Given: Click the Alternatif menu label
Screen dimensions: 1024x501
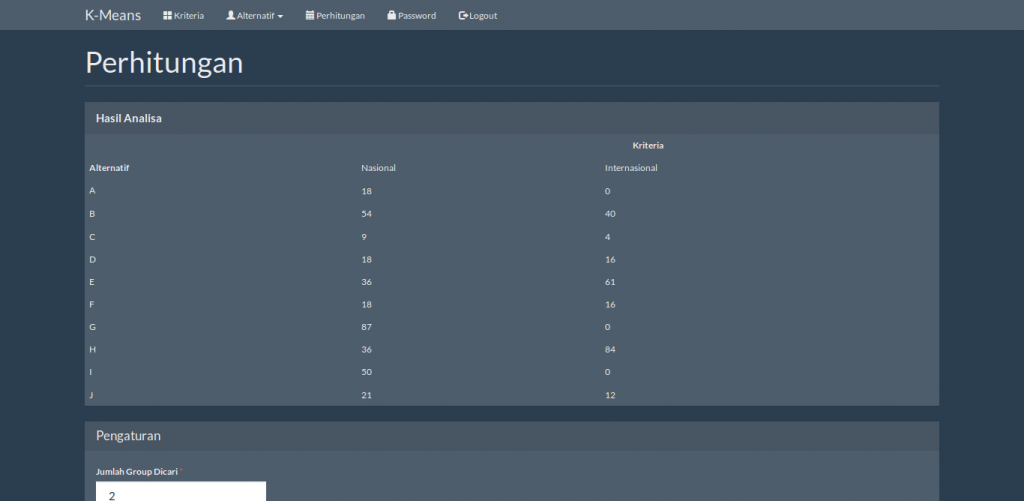Looking at the screenshot, I should tap(255, 16).
